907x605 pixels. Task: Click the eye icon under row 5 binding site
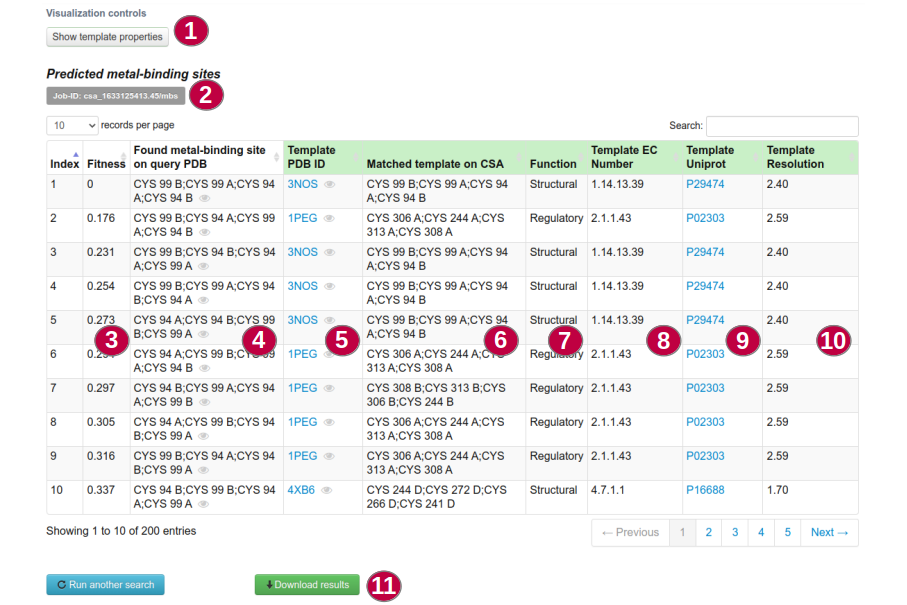click(205, 335)
